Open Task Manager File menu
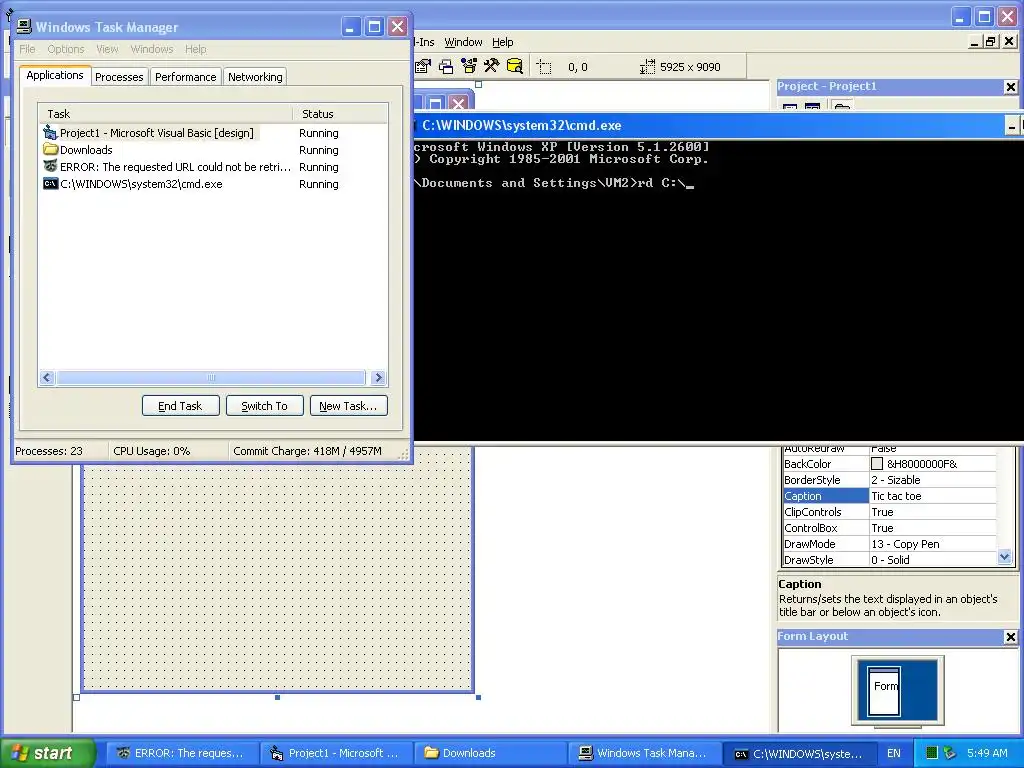The width and height of the screenshot is (1024, 768). pos(27,49)
